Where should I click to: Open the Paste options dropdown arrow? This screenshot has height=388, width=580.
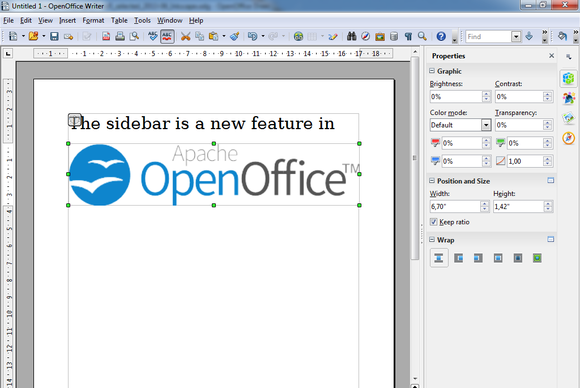[x=224, y=36]
